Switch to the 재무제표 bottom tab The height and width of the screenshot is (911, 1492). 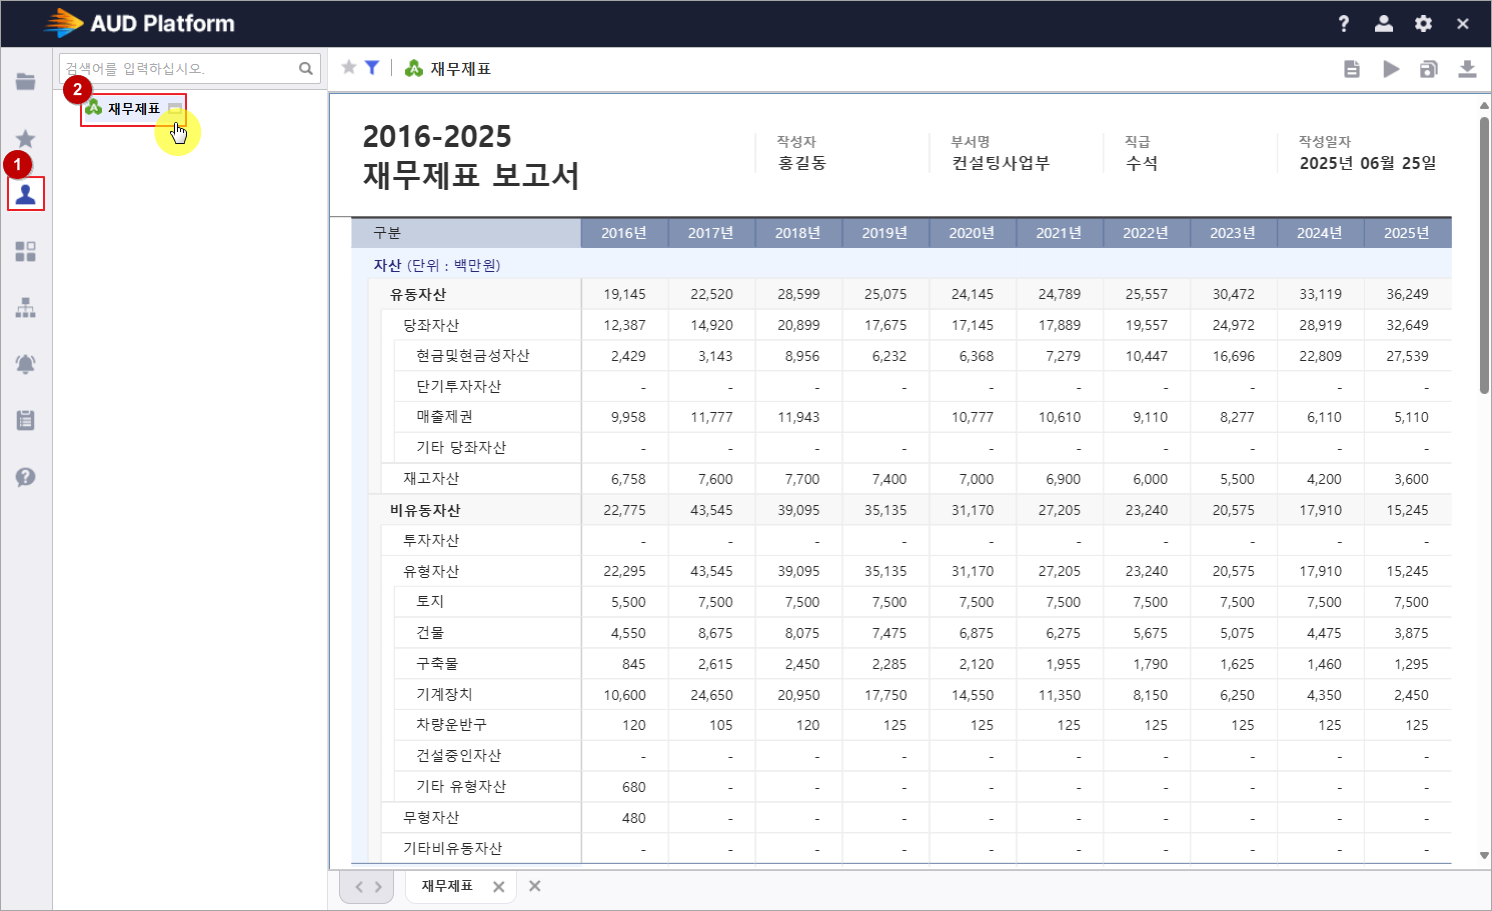[447, 886]
